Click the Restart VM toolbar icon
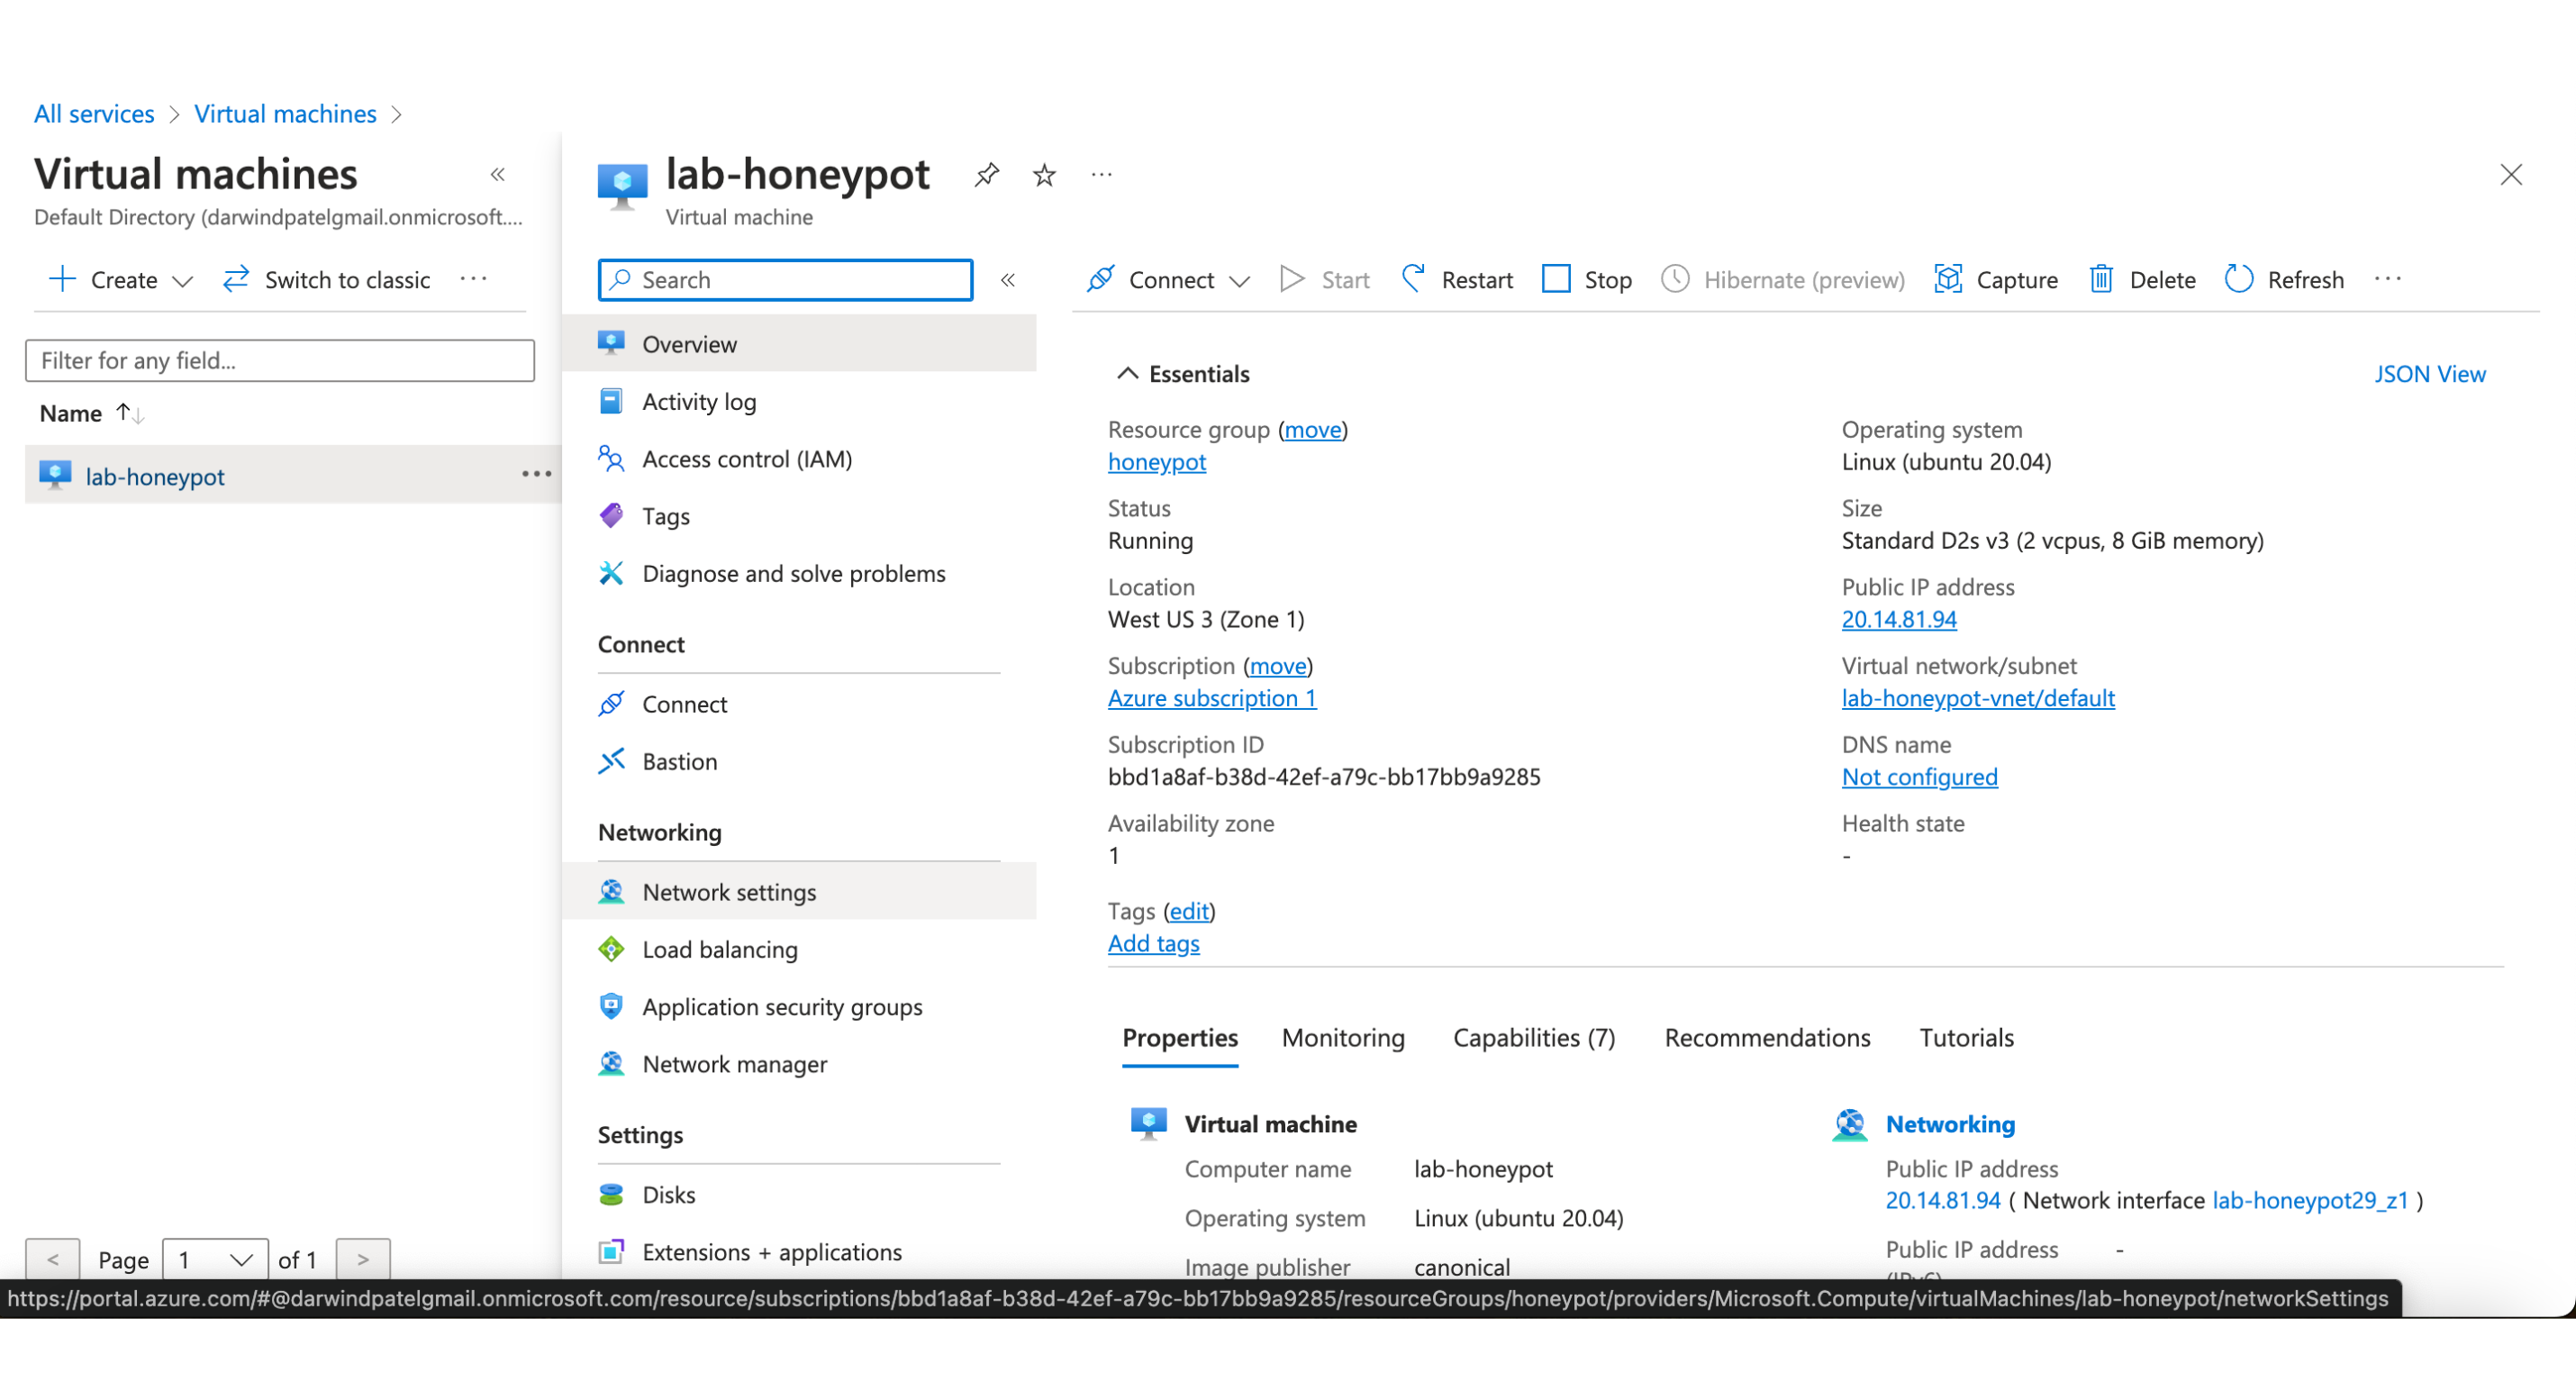This screenshot has width=2576, height=1400. click(1413, 279)
